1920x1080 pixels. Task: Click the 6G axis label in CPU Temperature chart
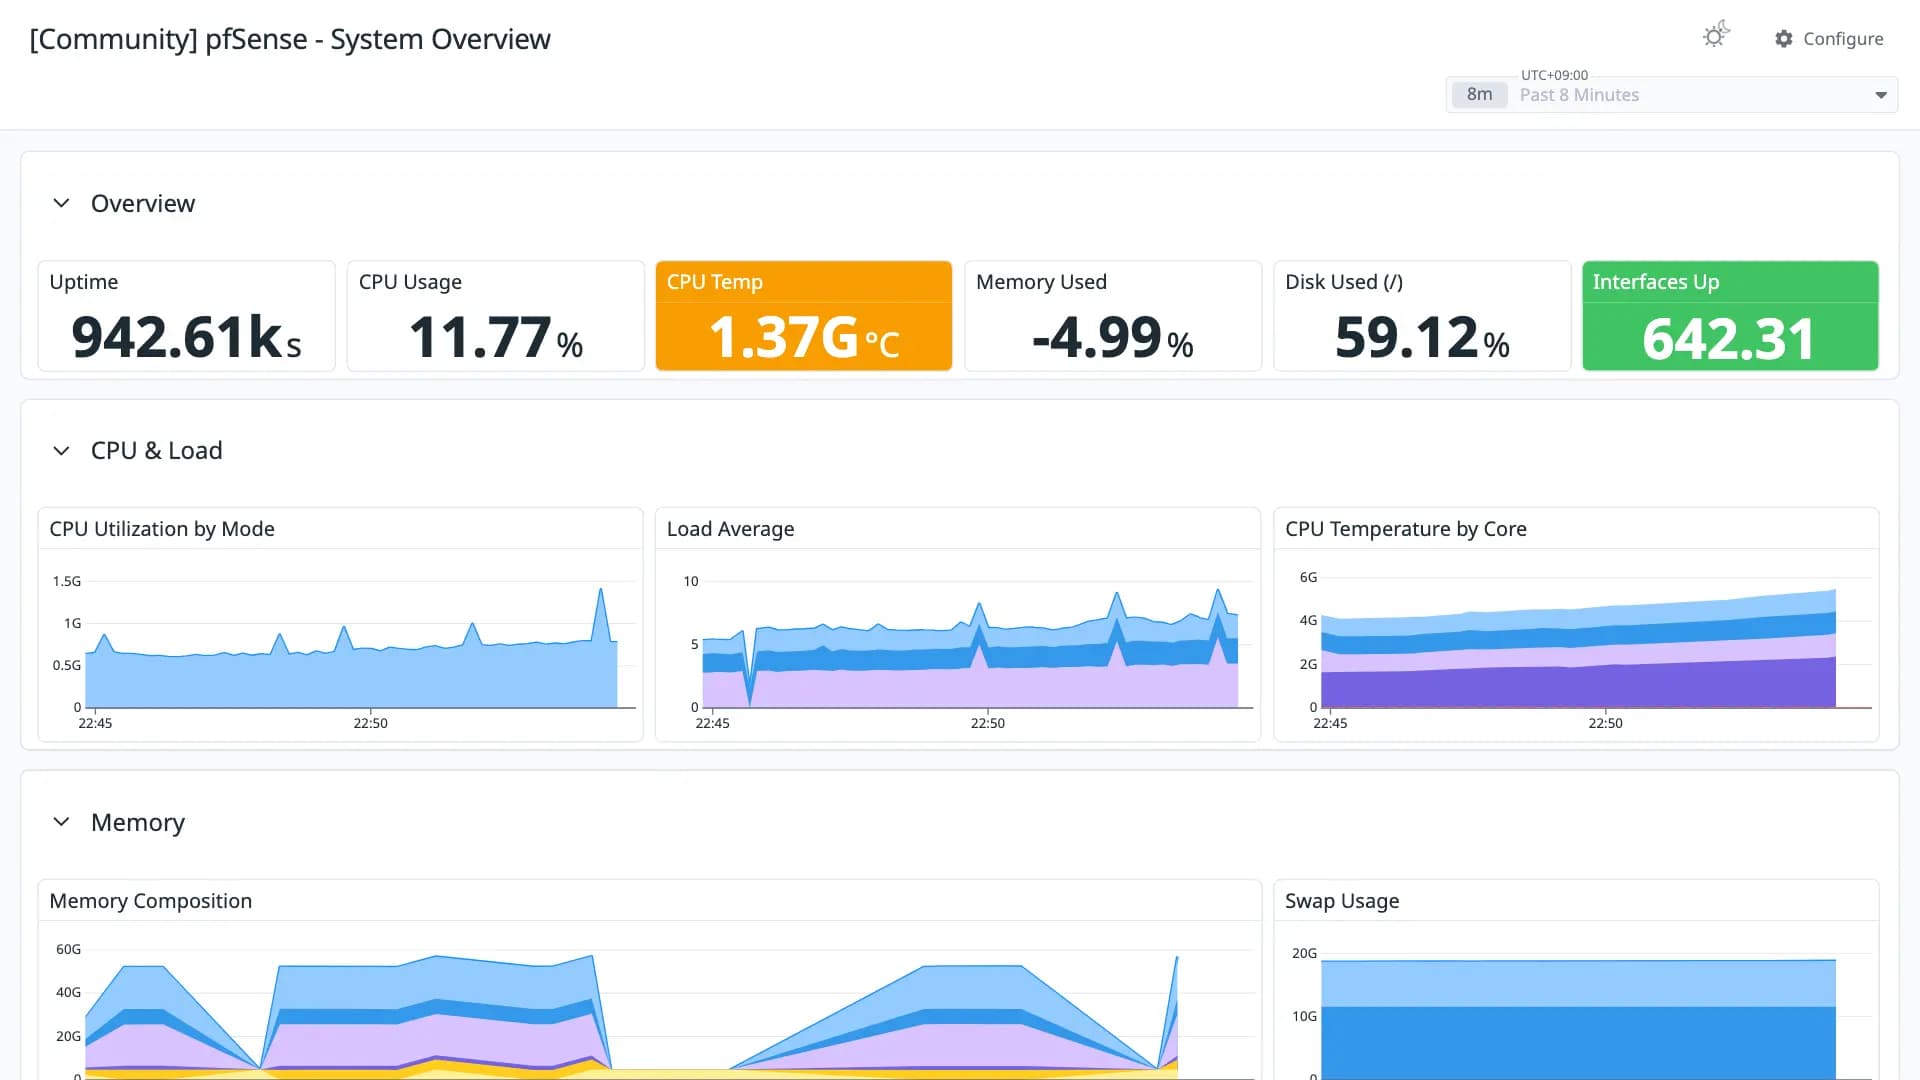[1308, 577]
